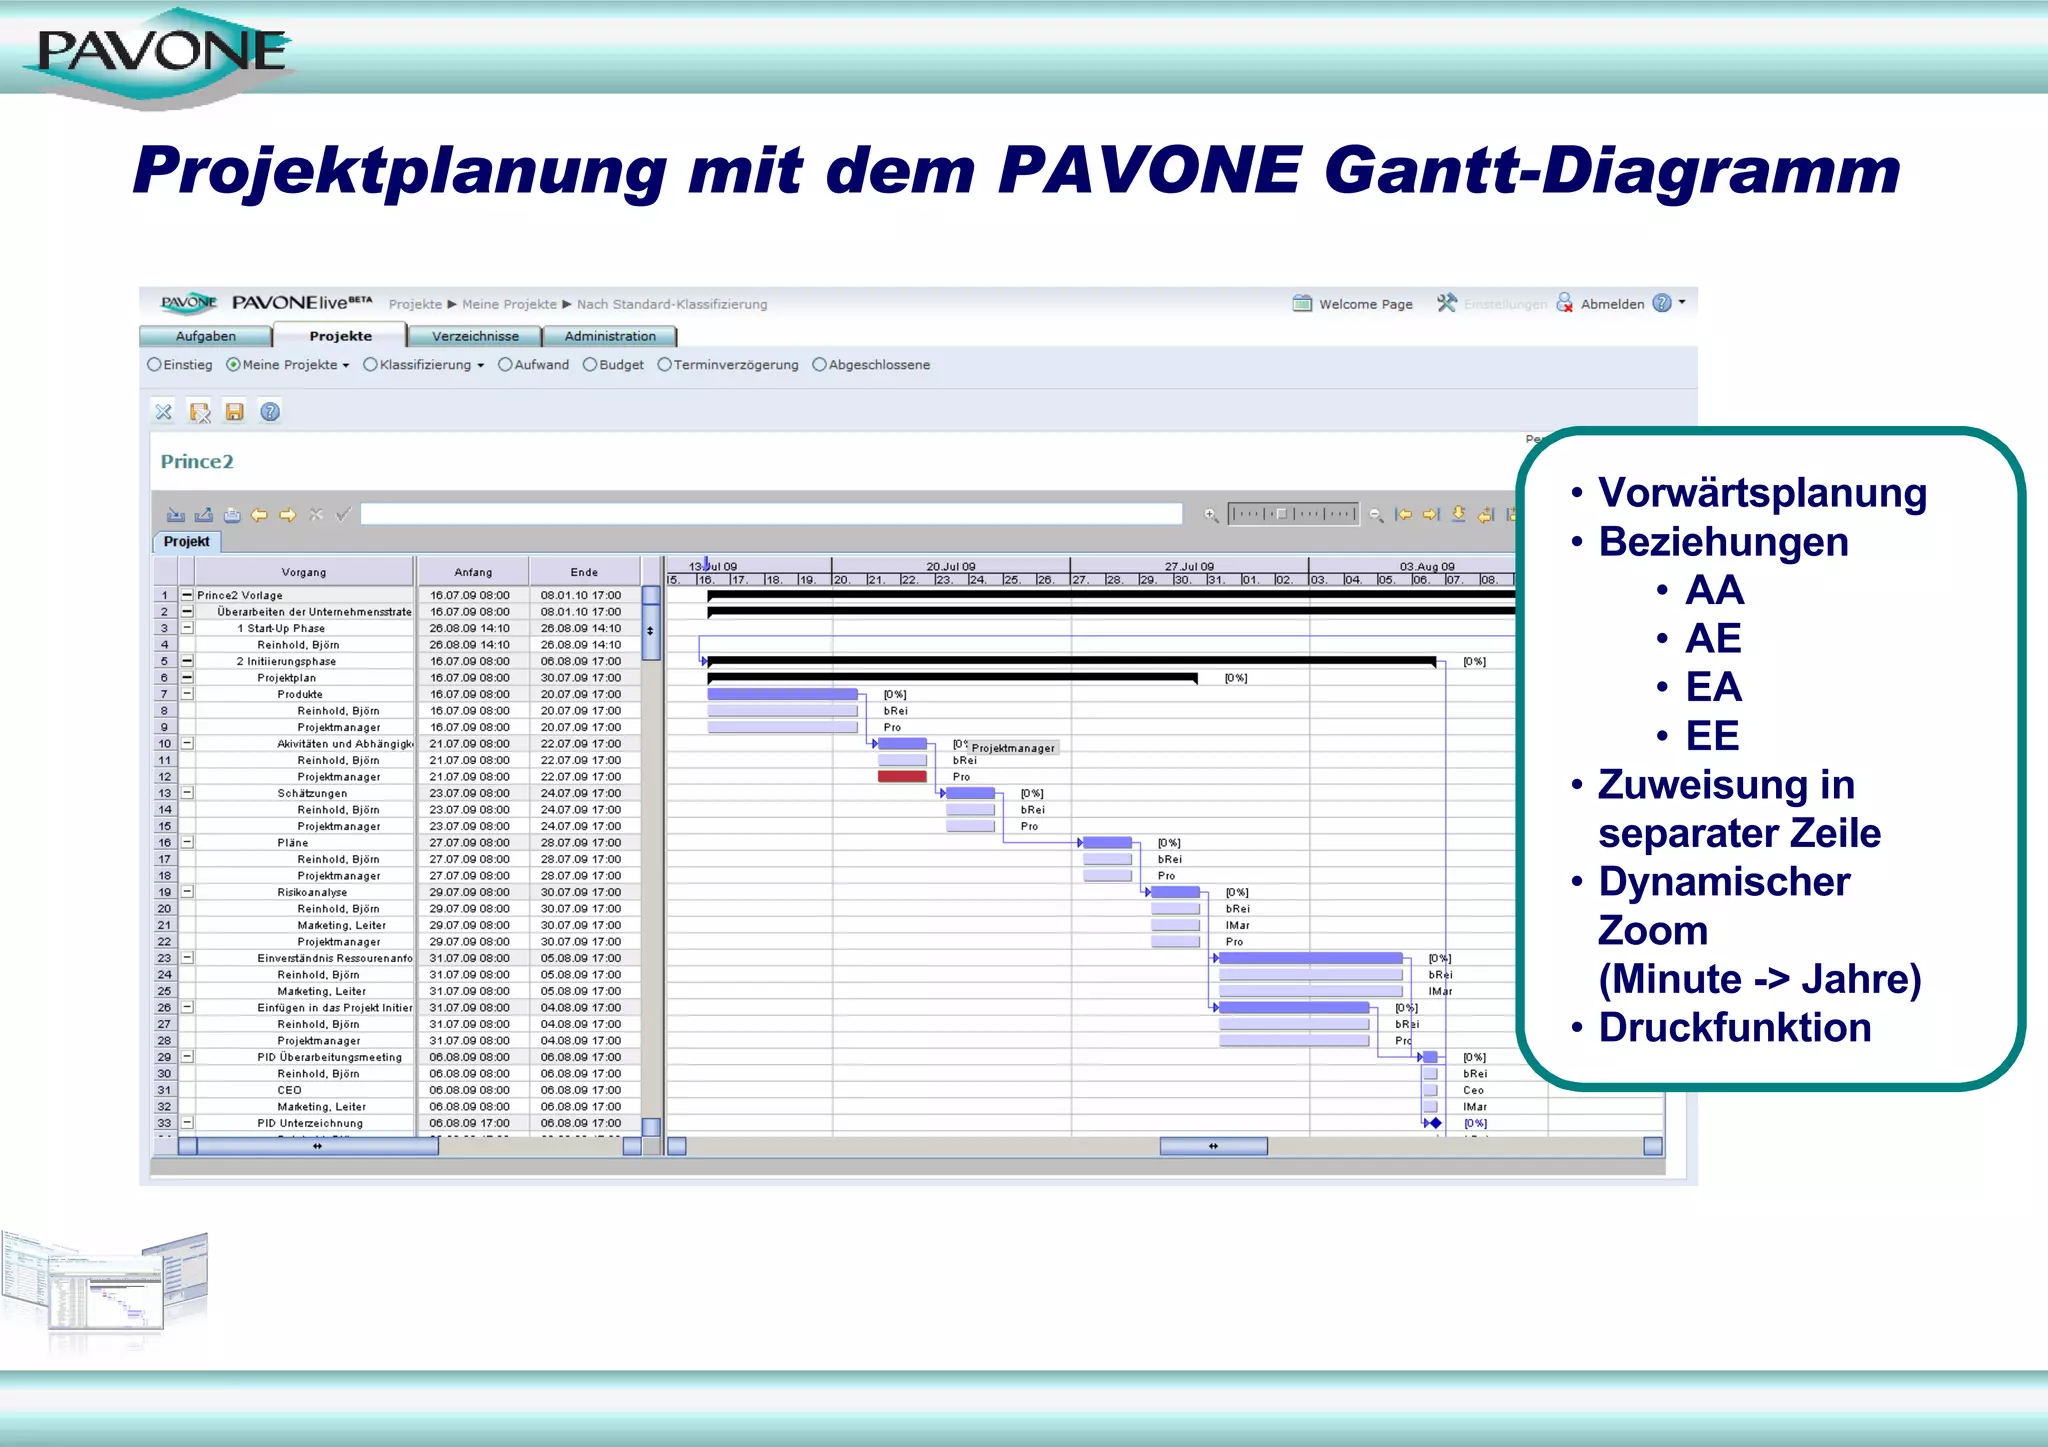
Task: Select the Budget radio button
Action: [590, 365]
